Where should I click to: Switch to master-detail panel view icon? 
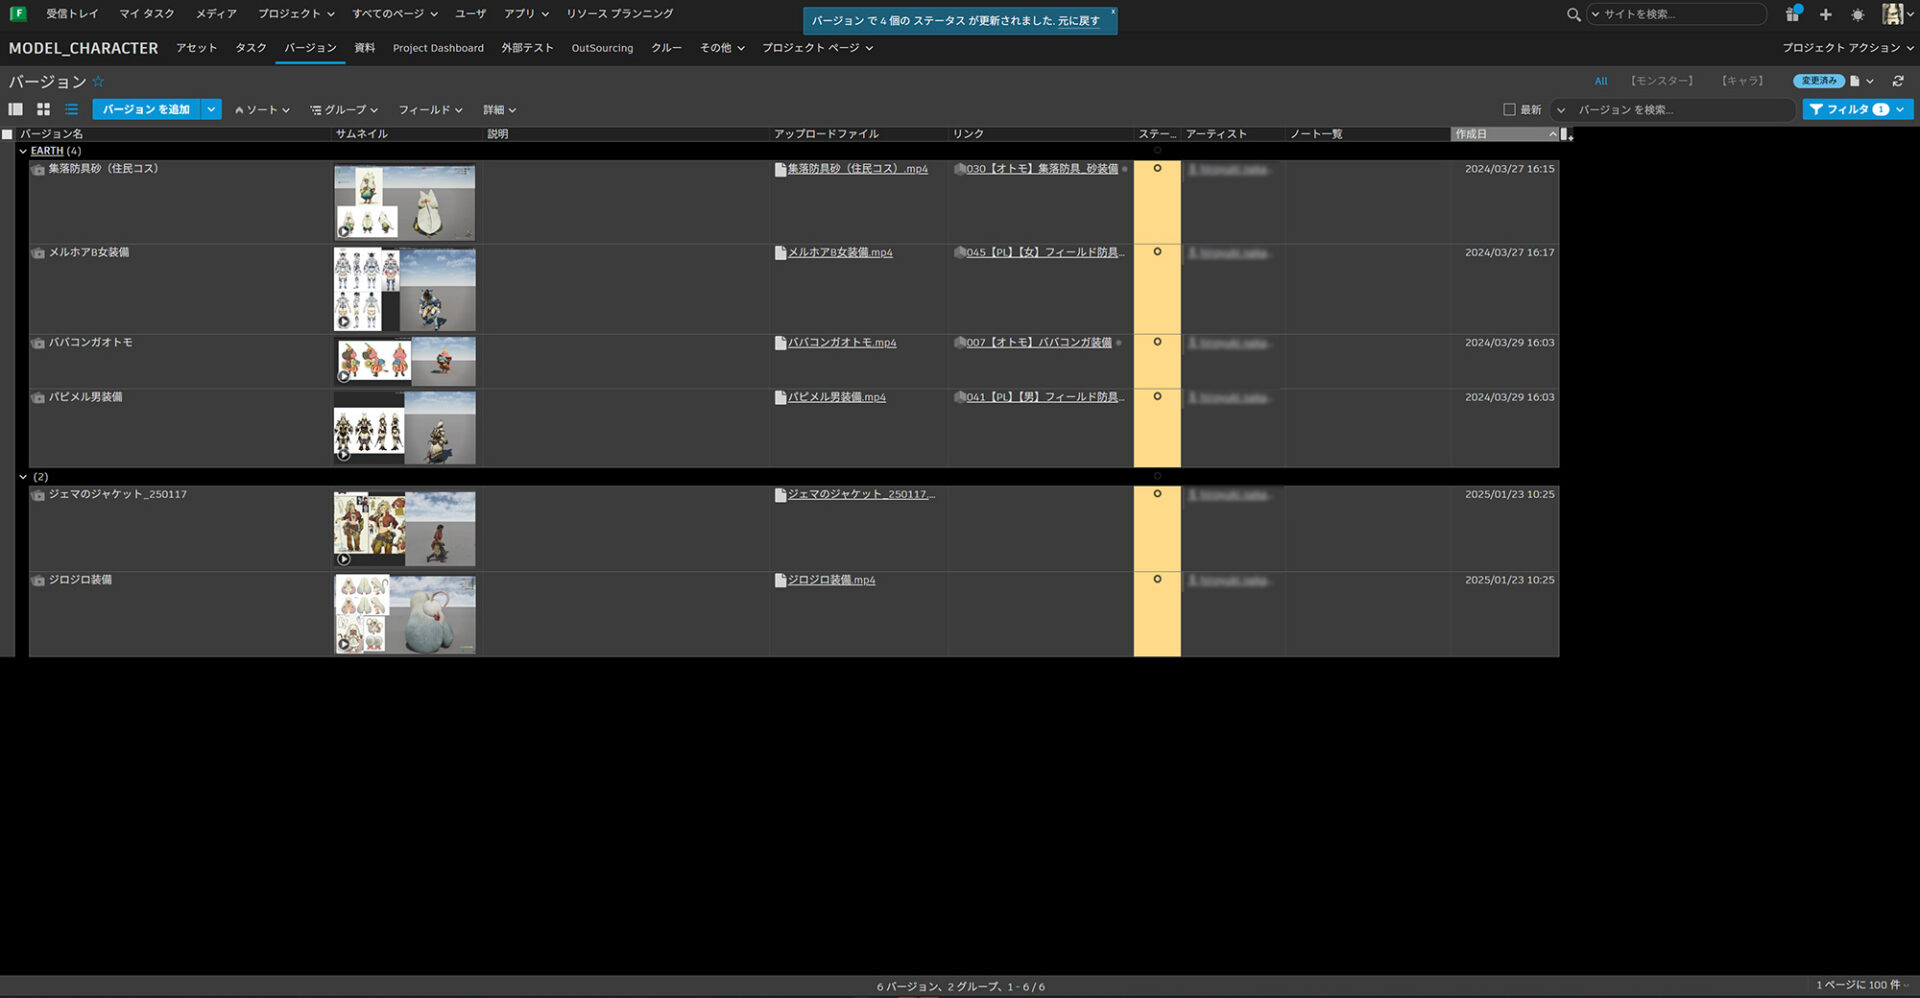(15, 109)
